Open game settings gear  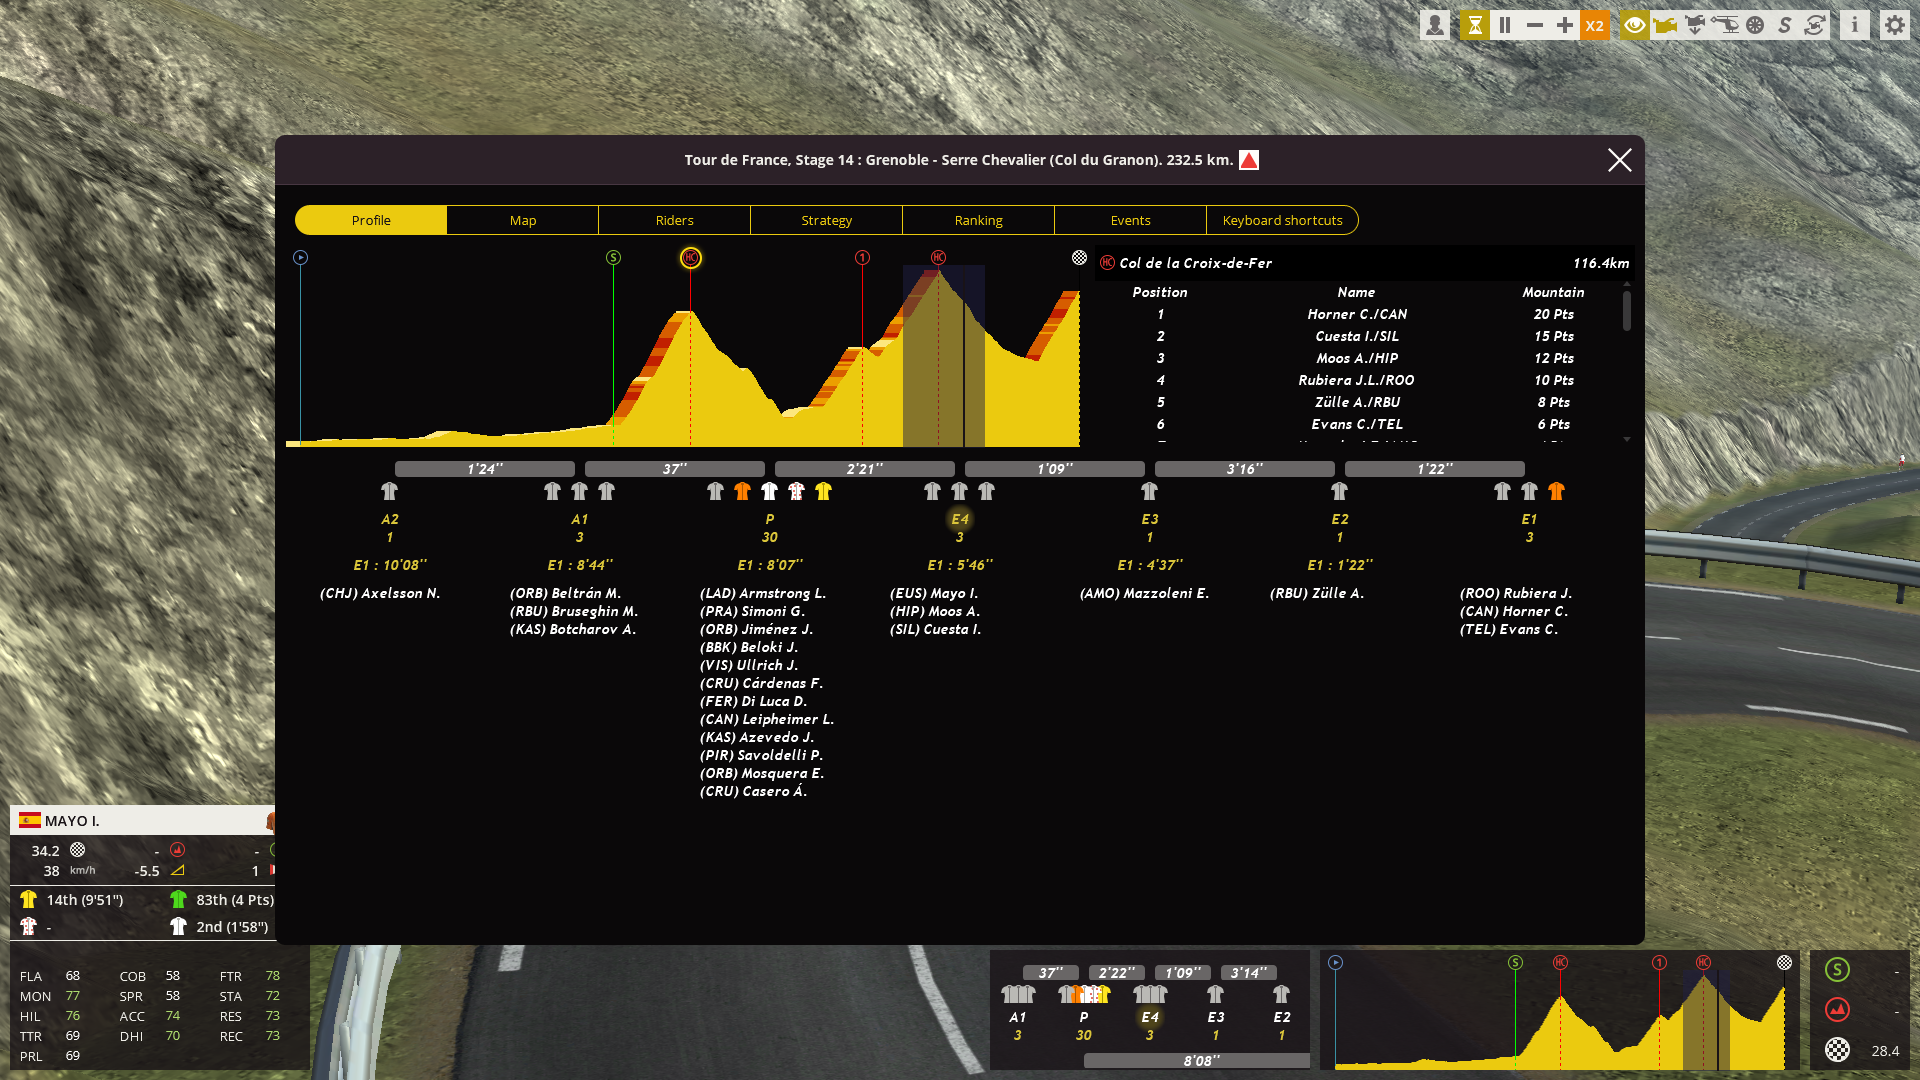click(x=1895, y=25)
